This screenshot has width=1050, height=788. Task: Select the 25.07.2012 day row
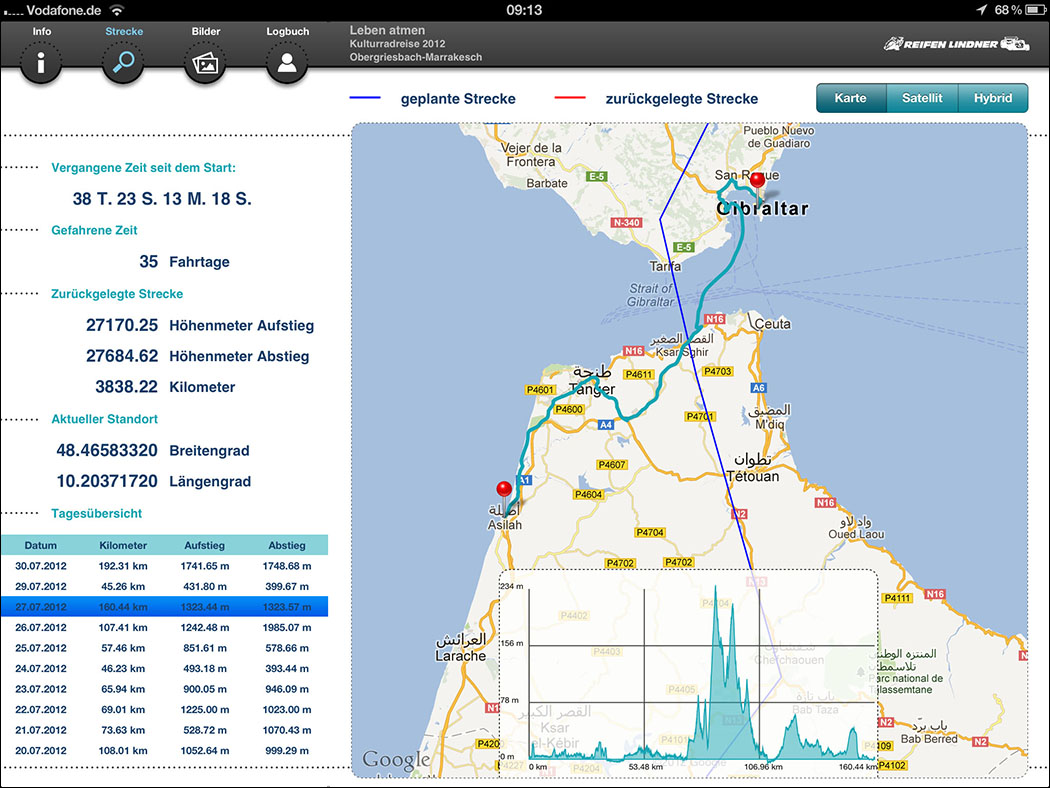tap(164, 648)
